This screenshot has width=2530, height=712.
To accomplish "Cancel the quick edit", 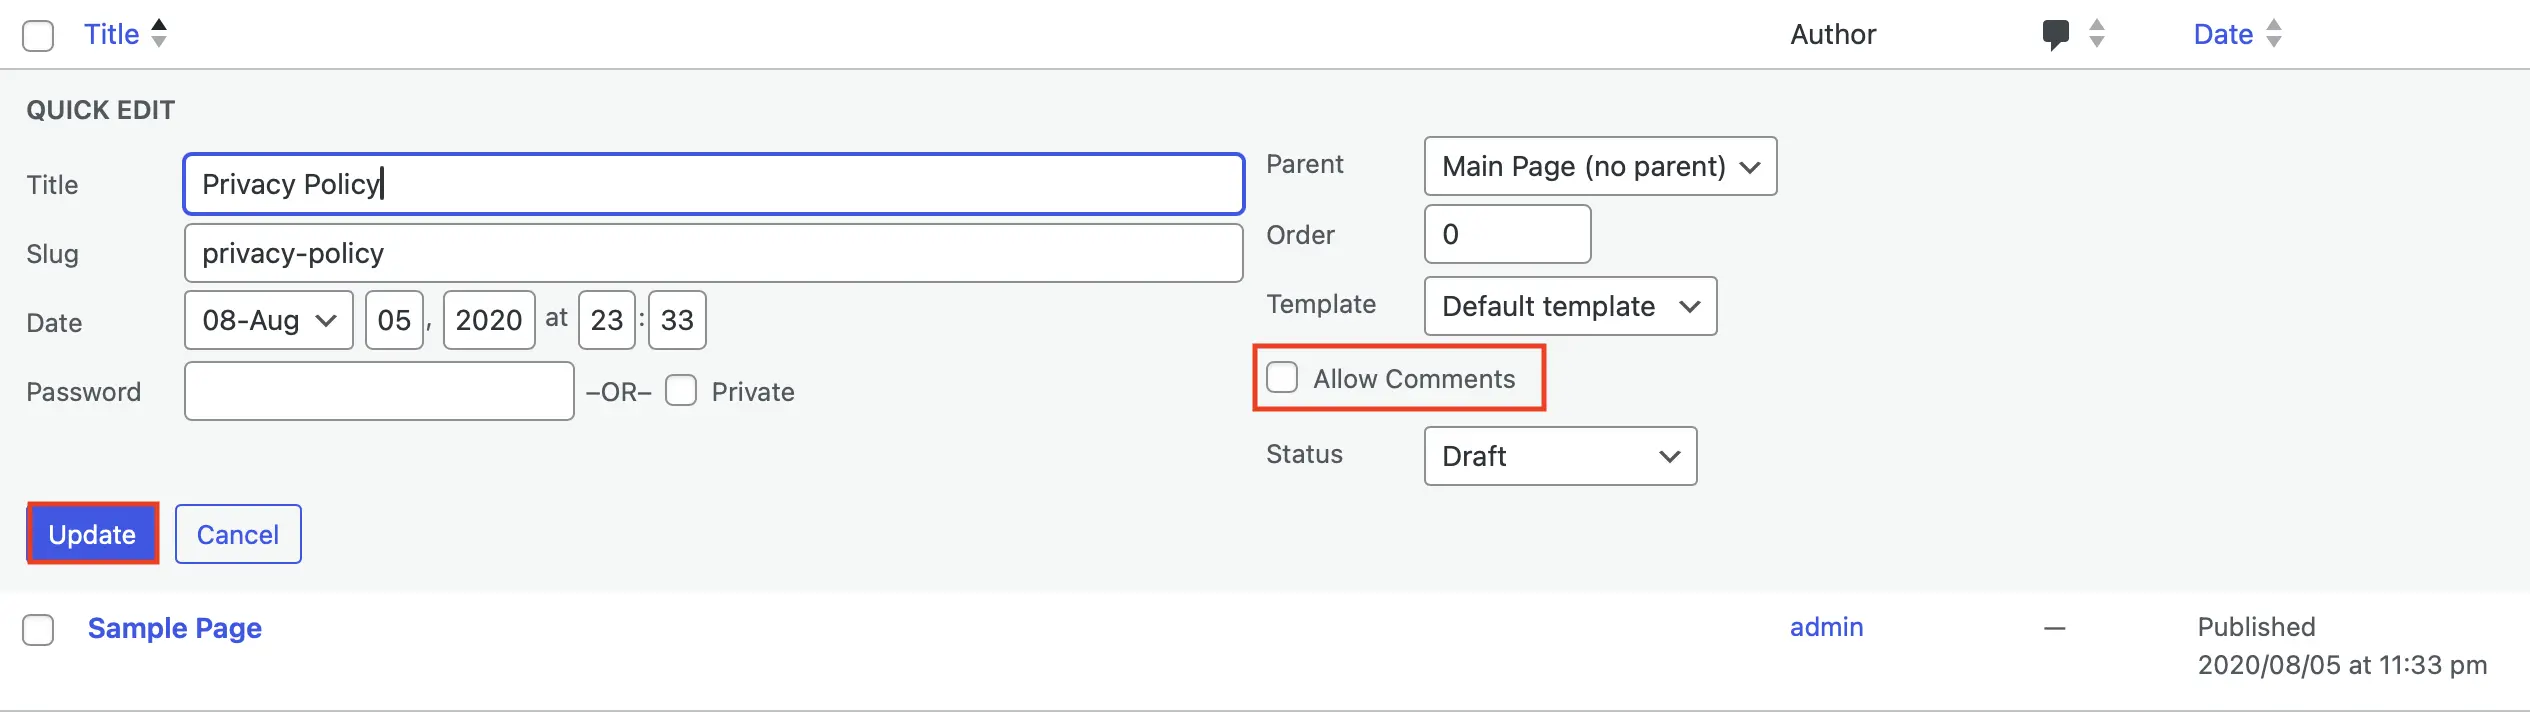I will click(x=237, y=534).
